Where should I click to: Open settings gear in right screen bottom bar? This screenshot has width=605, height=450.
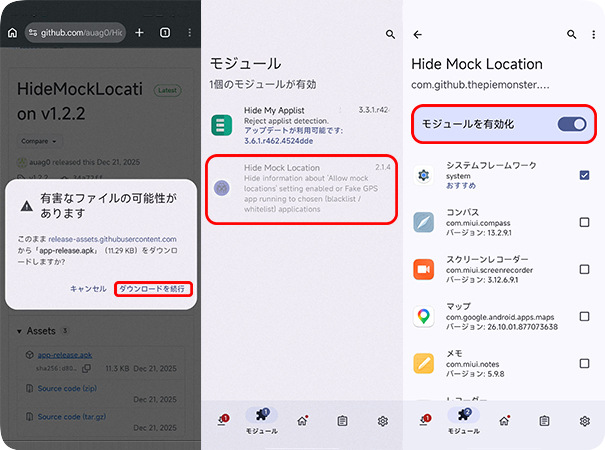click(585, 421)
